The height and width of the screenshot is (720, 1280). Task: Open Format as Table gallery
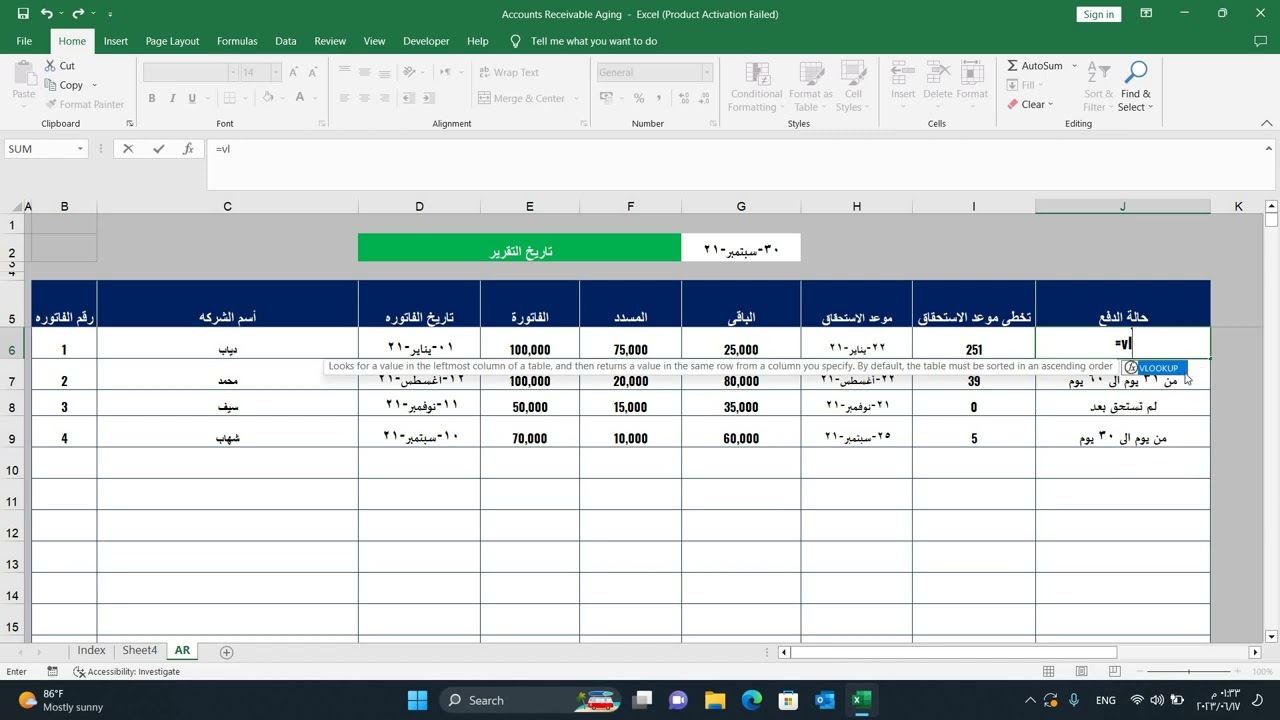pos(810,87)
